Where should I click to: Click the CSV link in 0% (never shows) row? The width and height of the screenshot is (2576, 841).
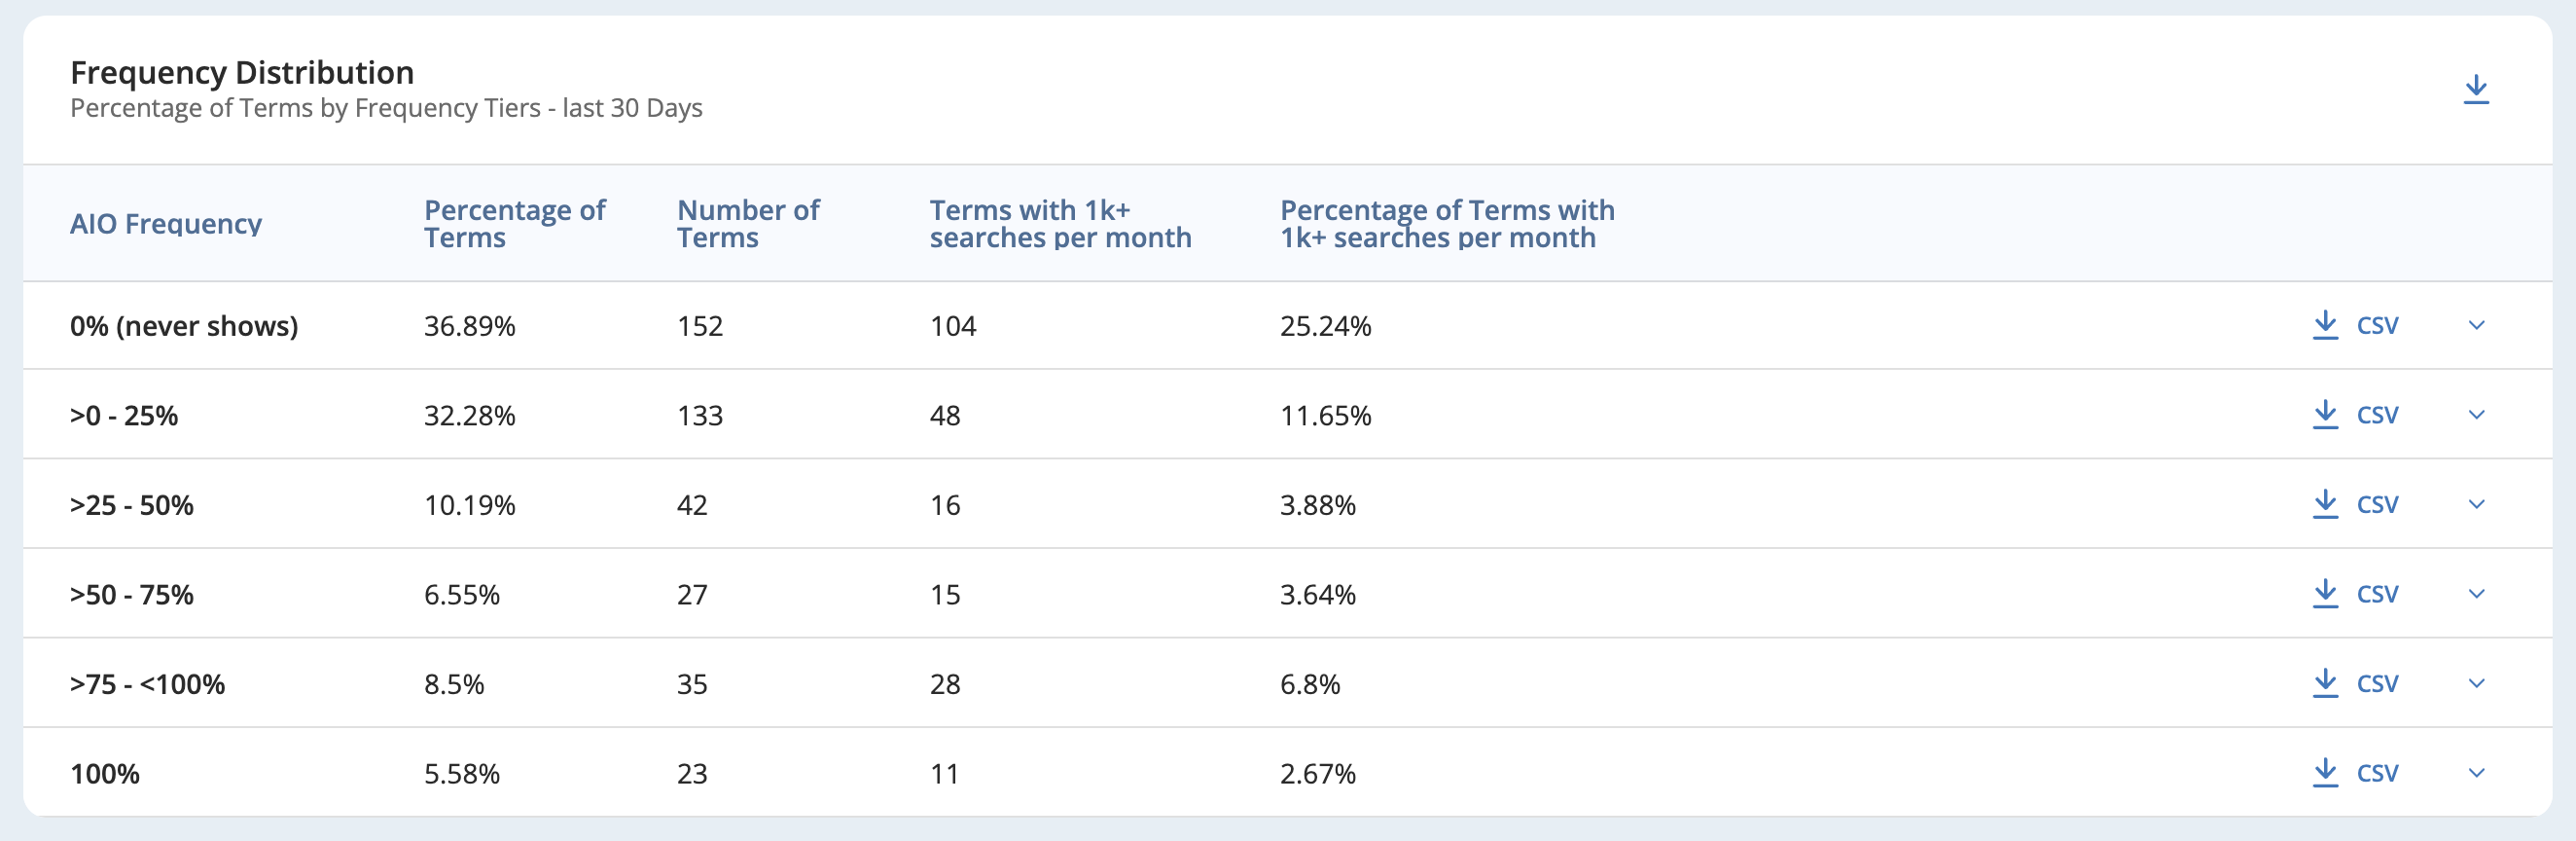2377,325
